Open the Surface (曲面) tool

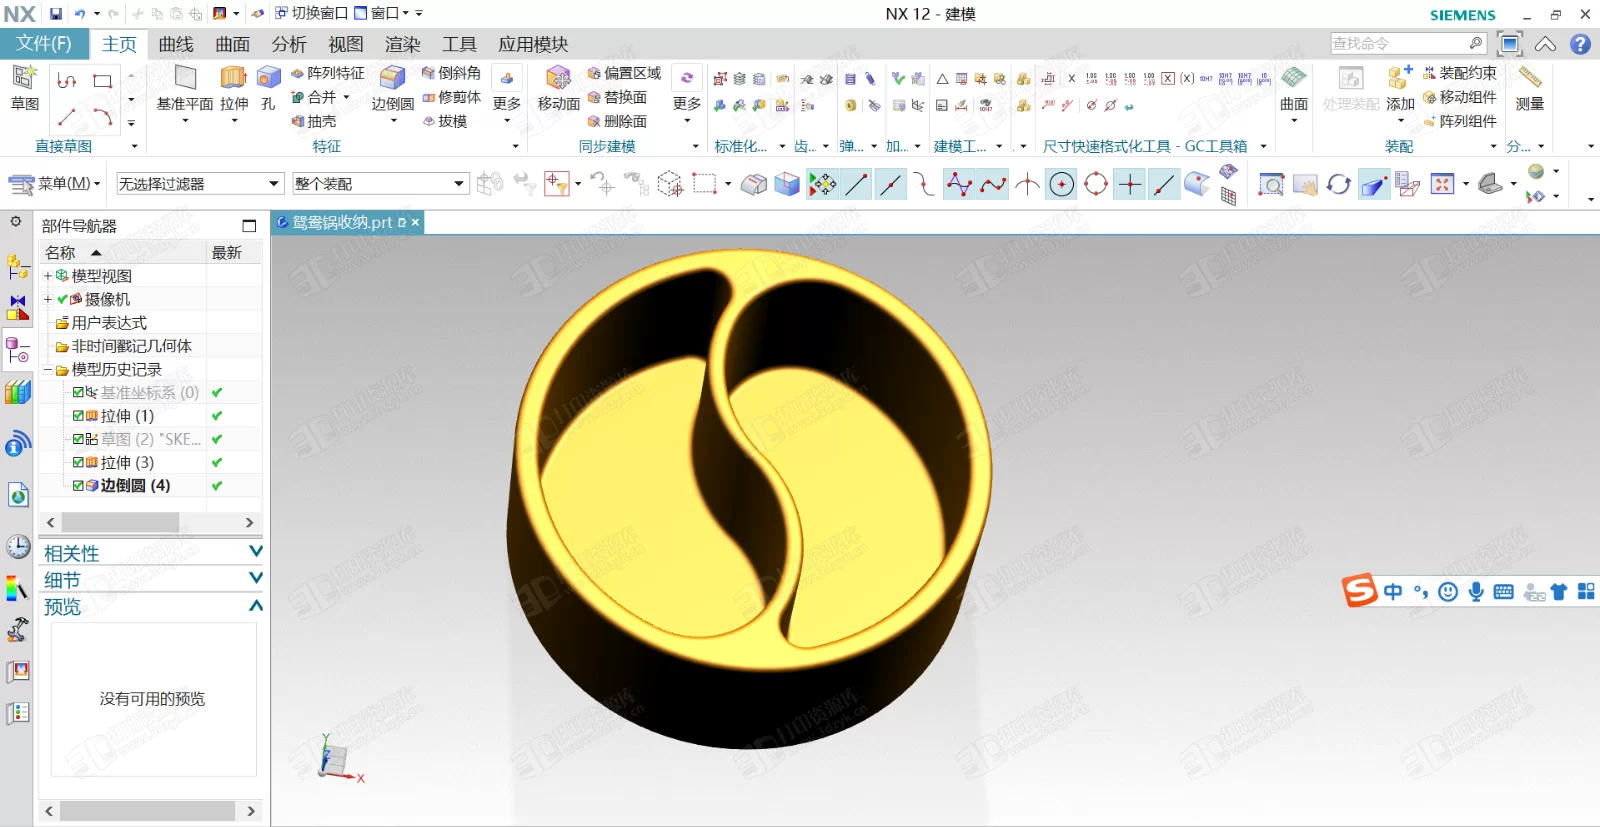tap(1294, 87)
